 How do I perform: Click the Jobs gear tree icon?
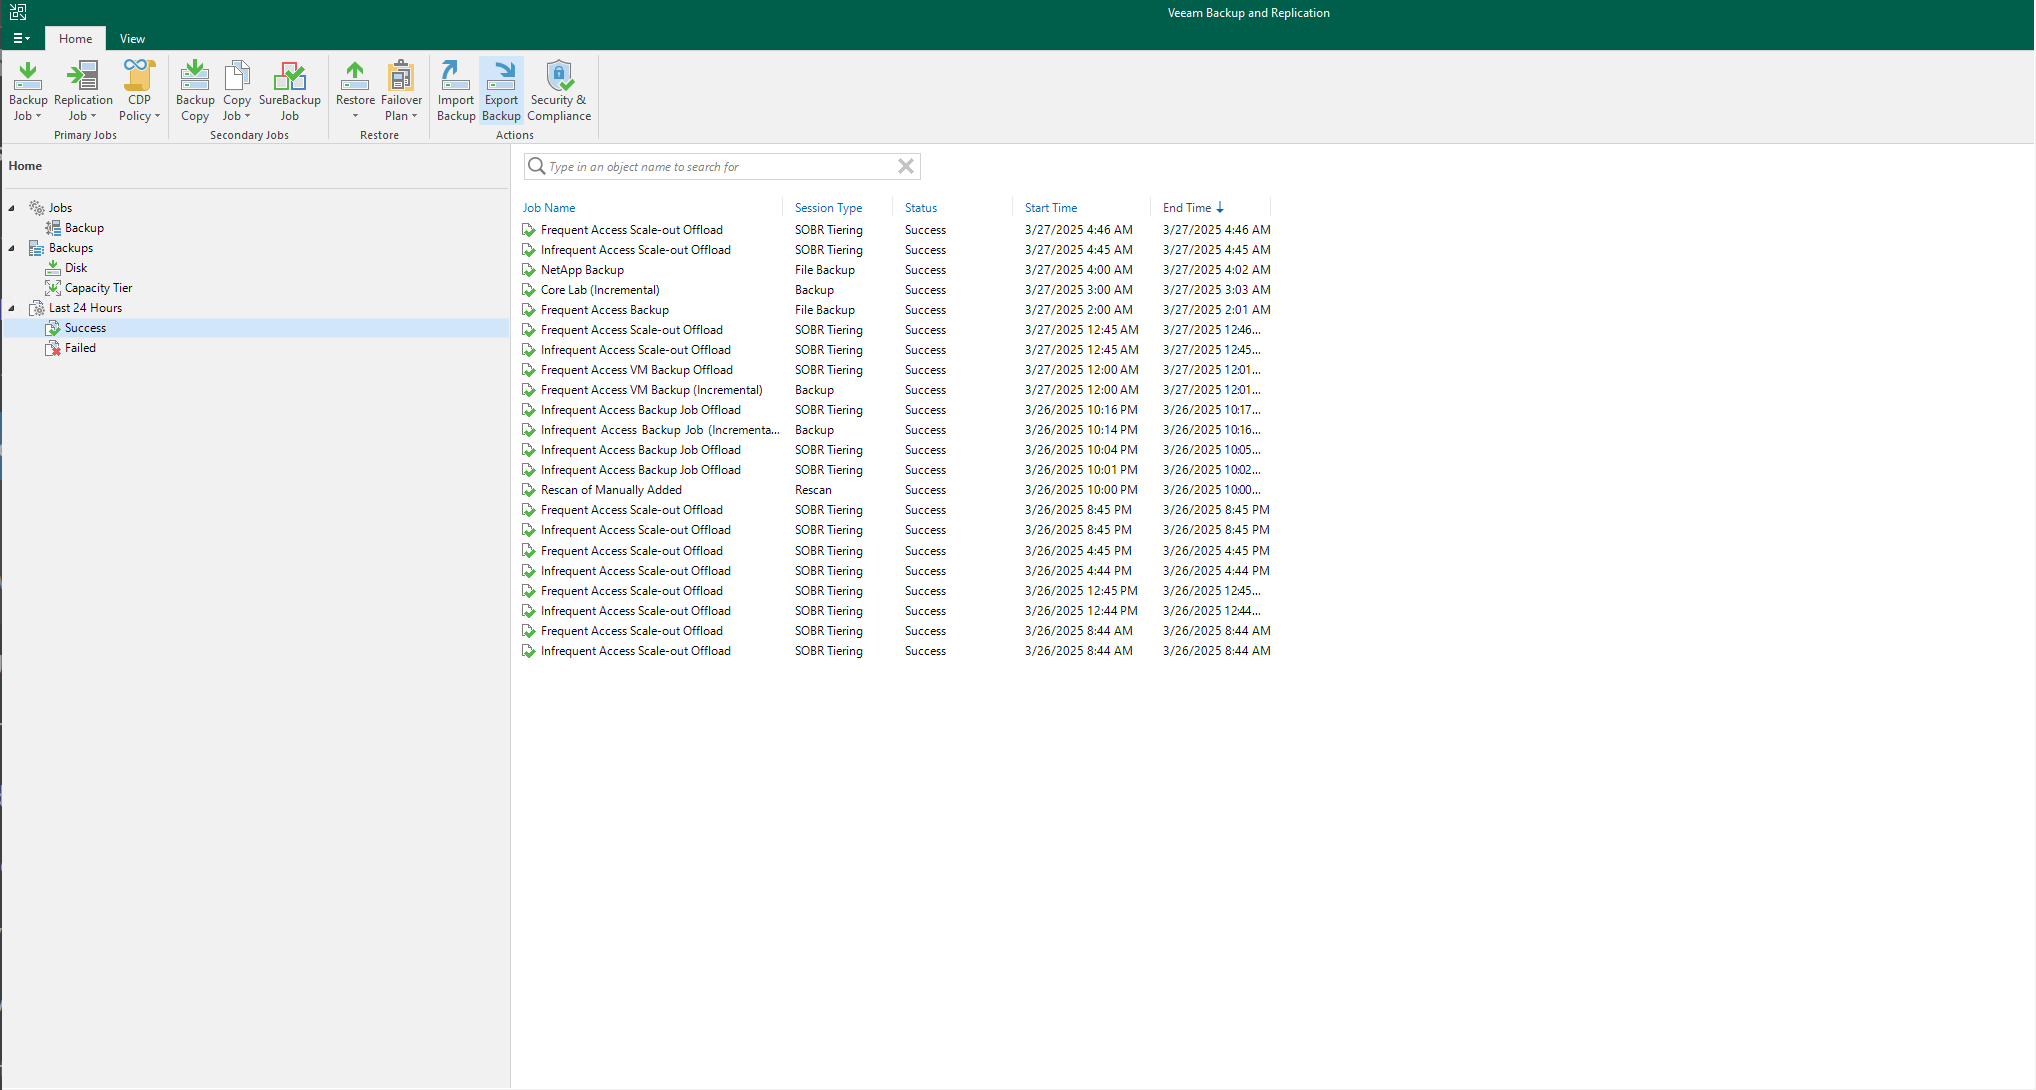coord(37,208)
